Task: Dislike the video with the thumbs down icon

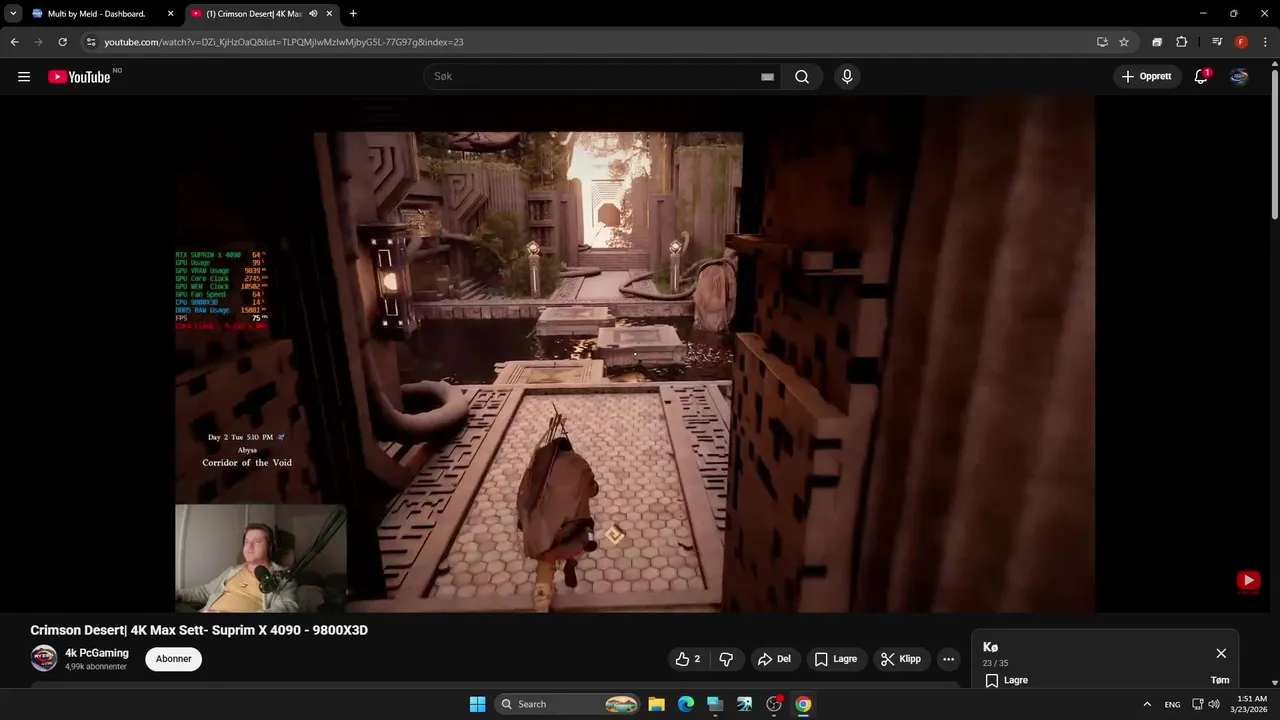Action: (726, 659)
